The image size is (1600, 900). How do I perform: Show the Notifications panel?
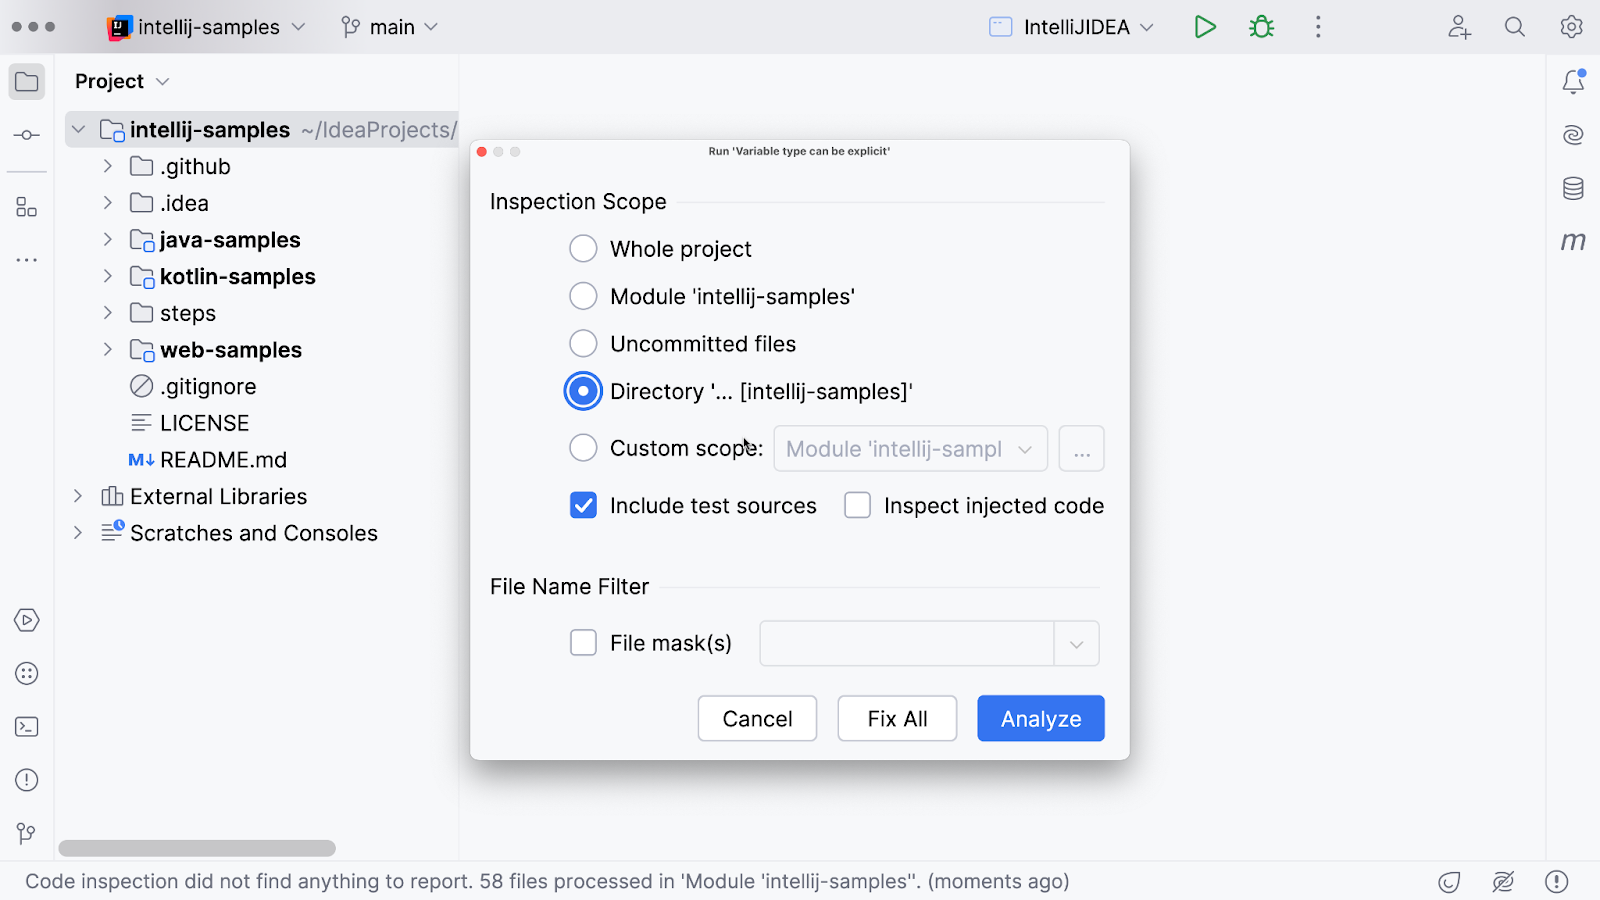[x=1573, y=82]
